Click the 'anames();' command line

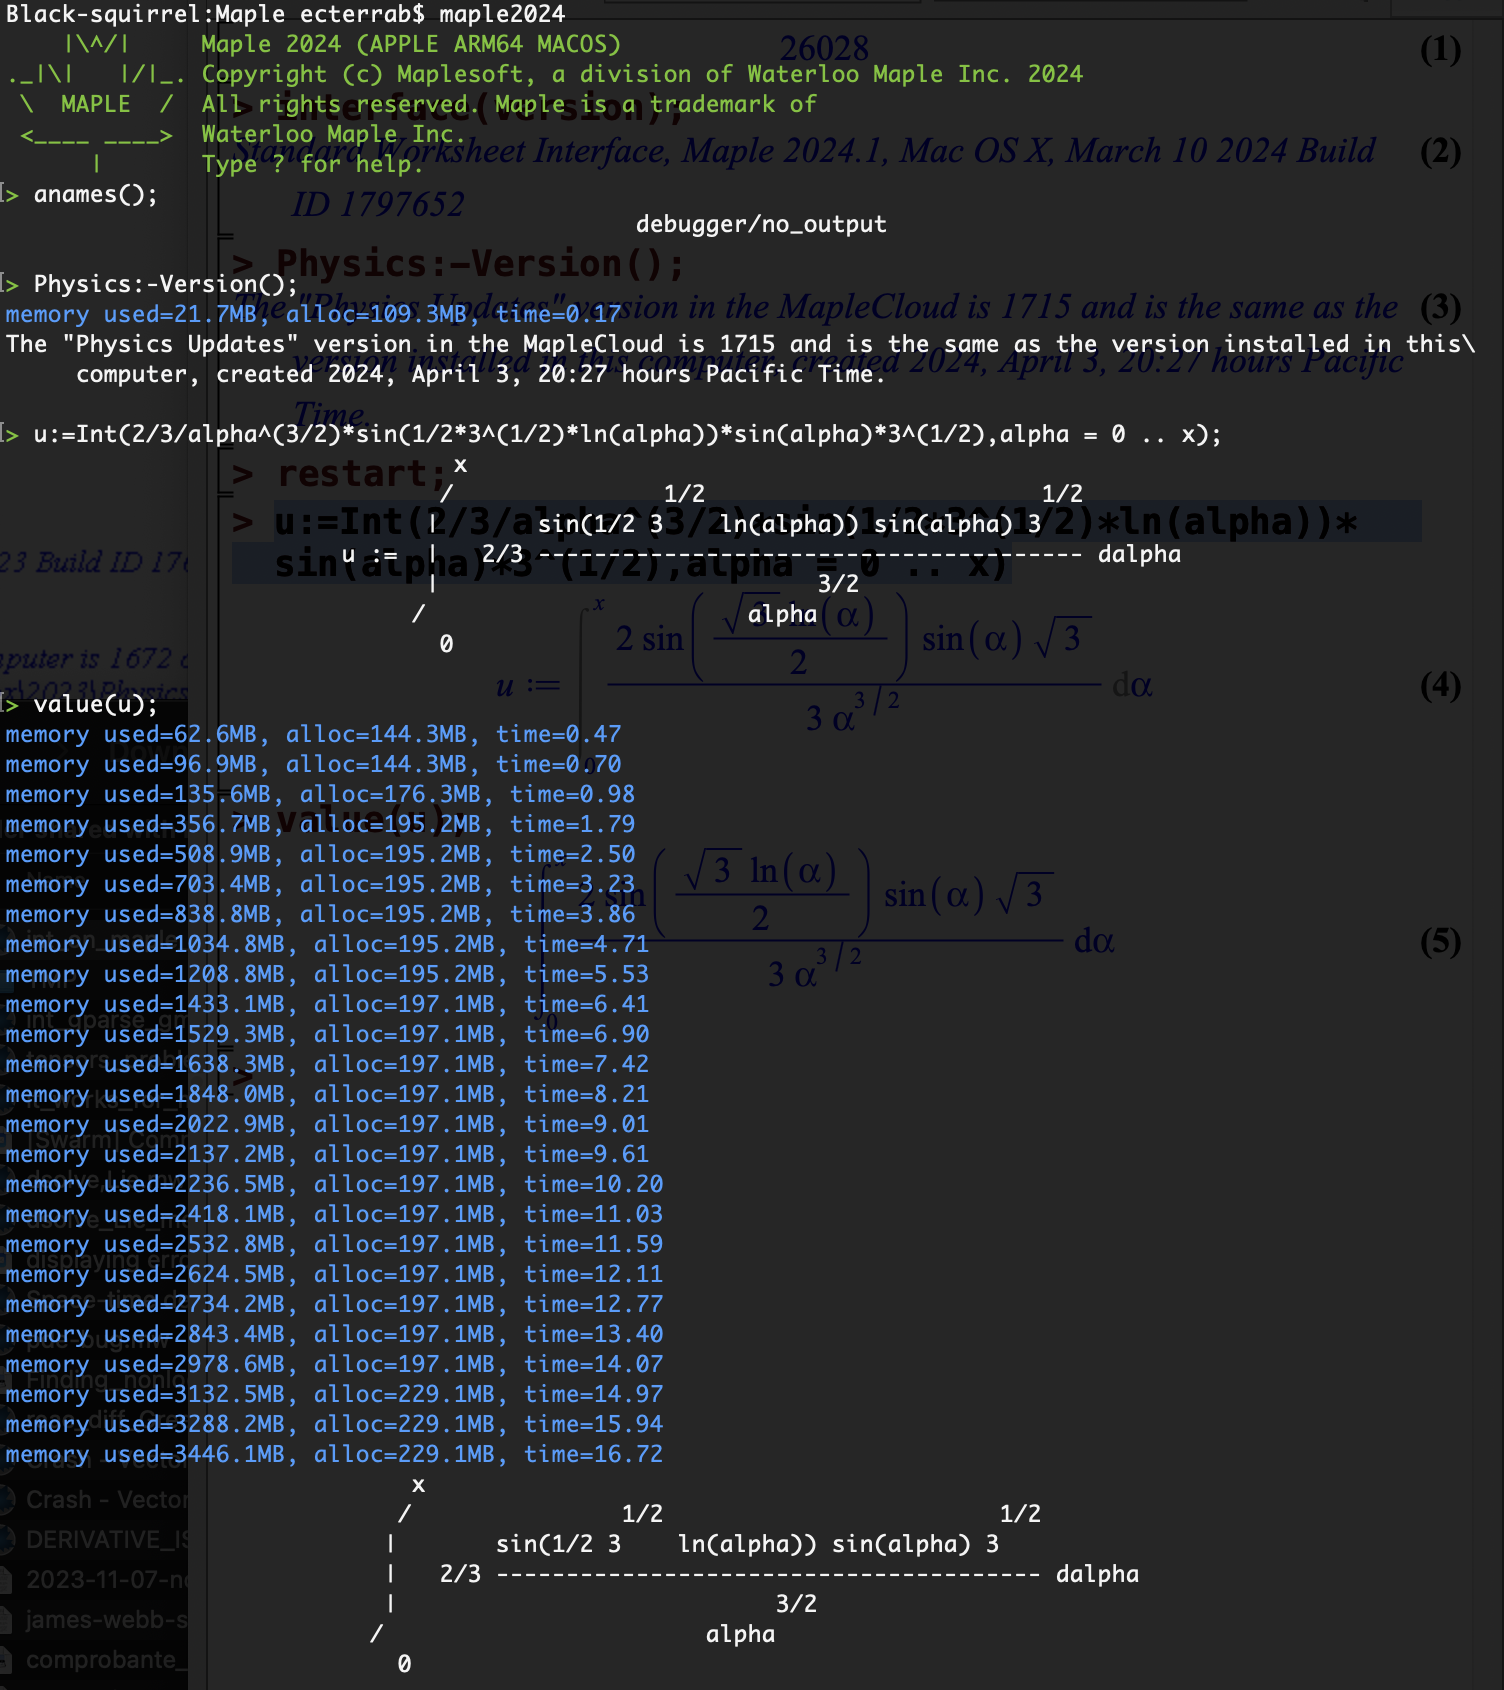click(x=96, y=194)
